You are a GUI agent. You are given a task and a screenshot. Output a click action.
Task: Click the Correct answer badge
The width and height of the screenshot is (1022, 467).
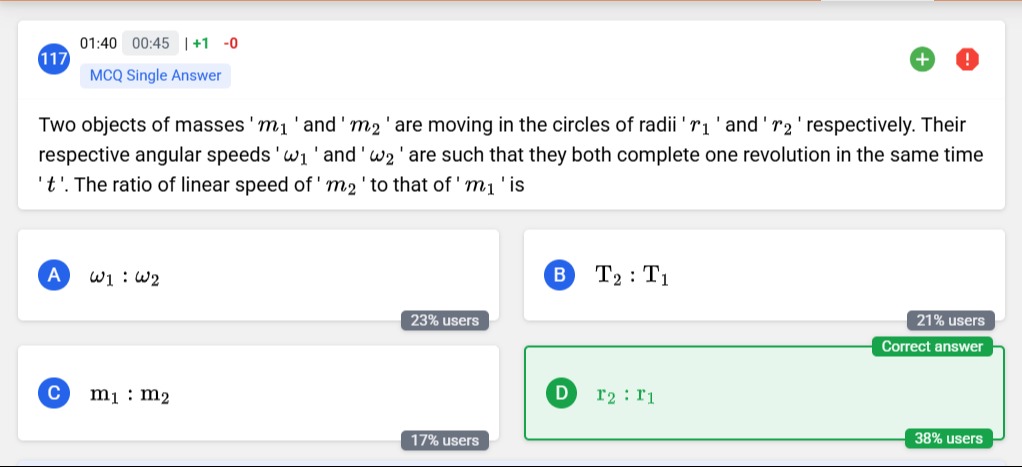pos(932,346)
